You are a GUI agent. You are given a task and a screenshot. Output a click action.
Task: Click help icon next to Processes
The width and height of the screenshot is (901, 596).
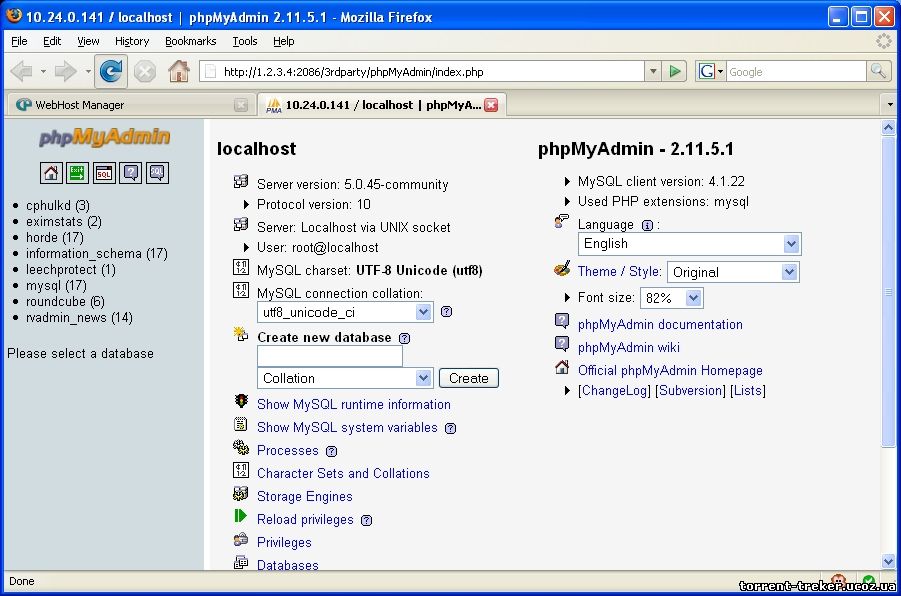(x=332, y=451)
